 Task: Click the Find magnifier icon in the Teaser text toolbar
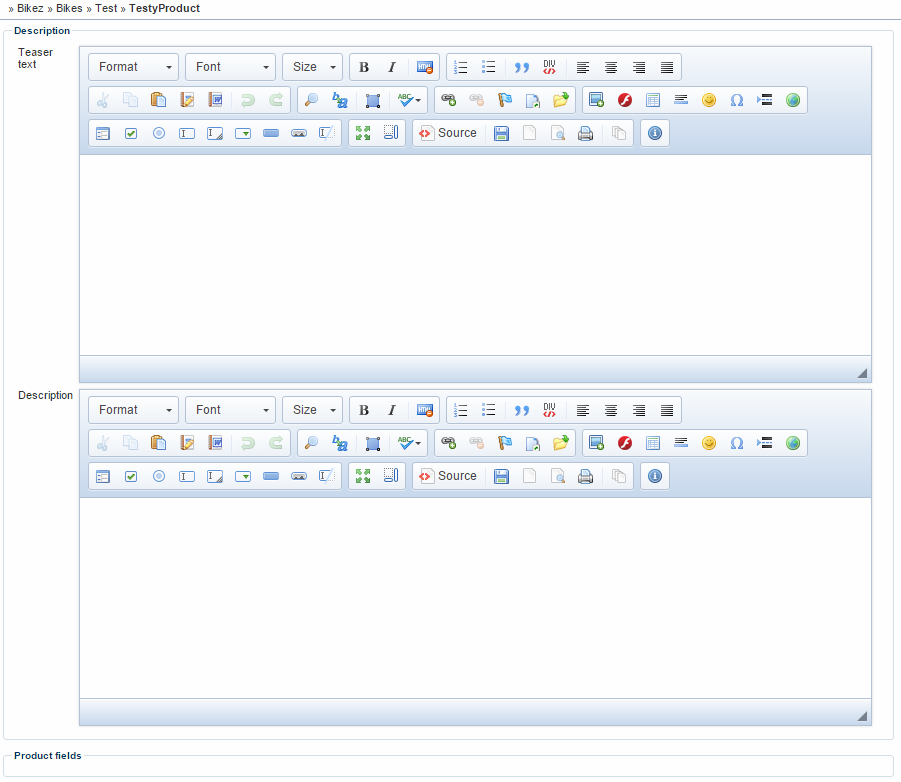(312, 100)
